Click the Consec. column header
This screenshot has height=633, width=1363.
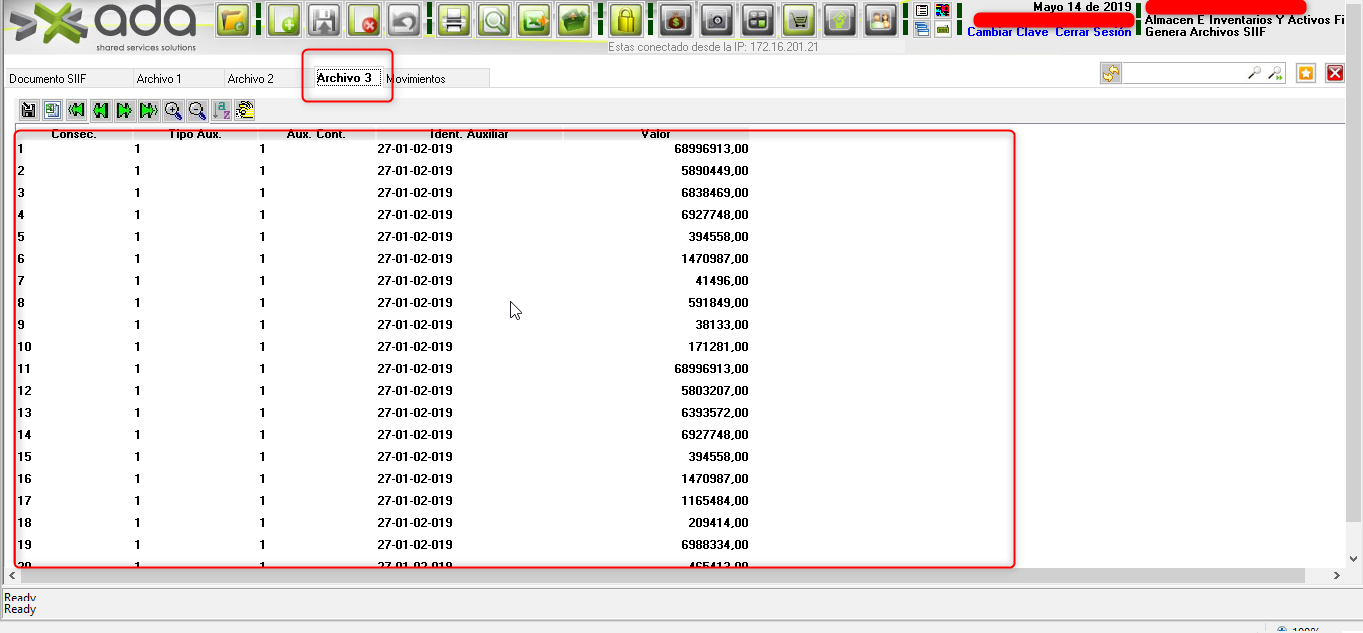pos(74,133)
